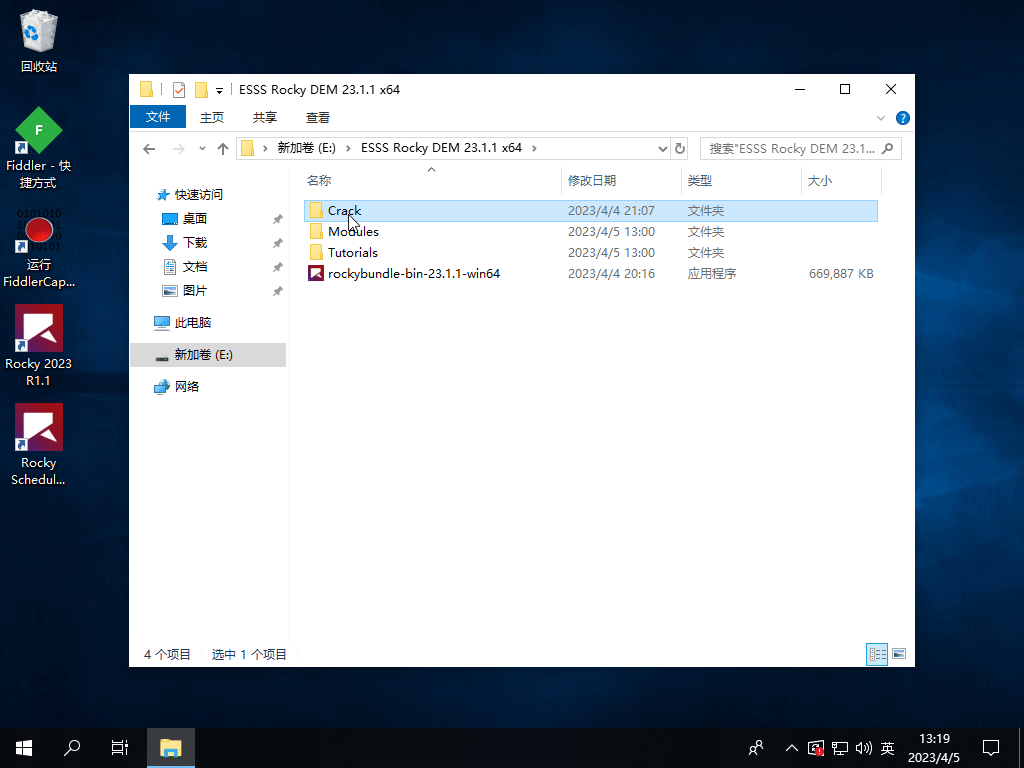Switch to details view layout icon

point(877,654)
